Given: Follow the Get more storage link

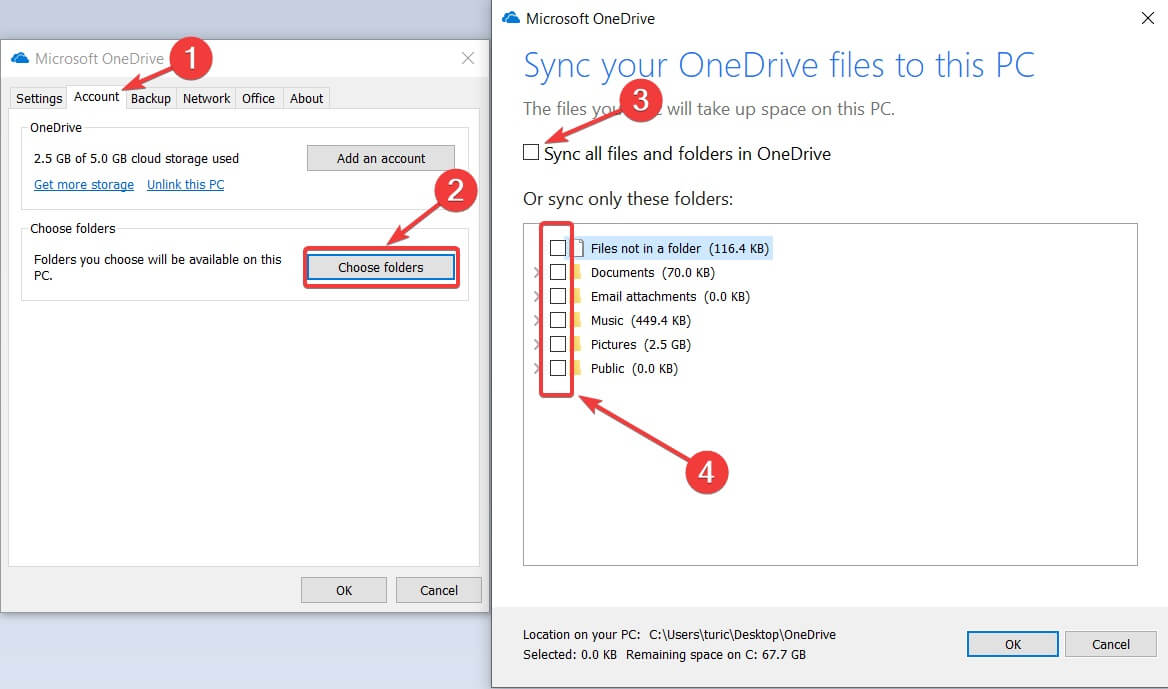Looking at the screenshot, I should pos(83,185).
